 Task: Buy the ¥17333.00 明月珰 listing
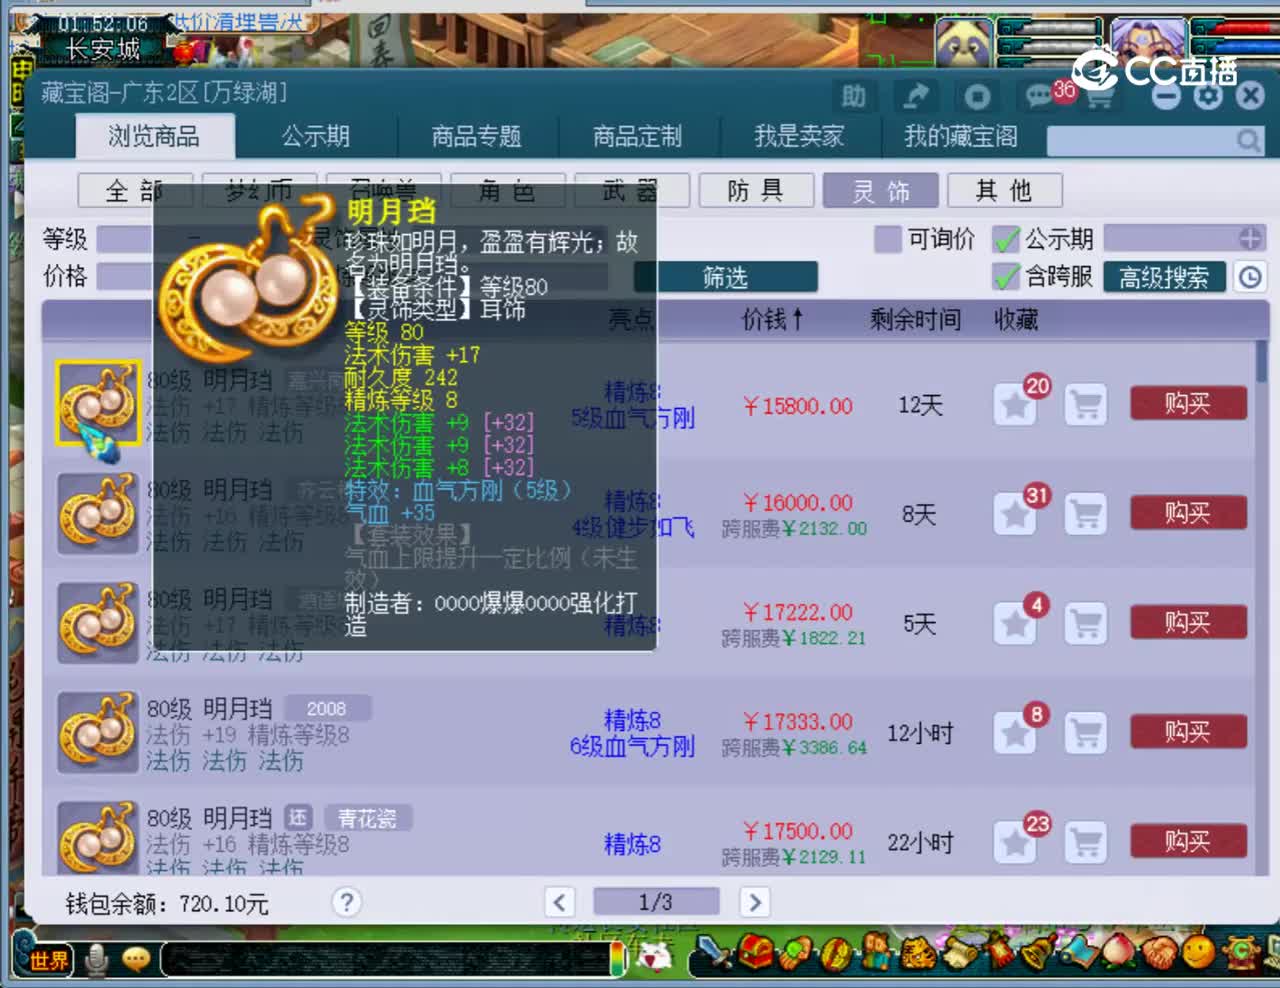pyautogui.click(x=1188, y=732)
